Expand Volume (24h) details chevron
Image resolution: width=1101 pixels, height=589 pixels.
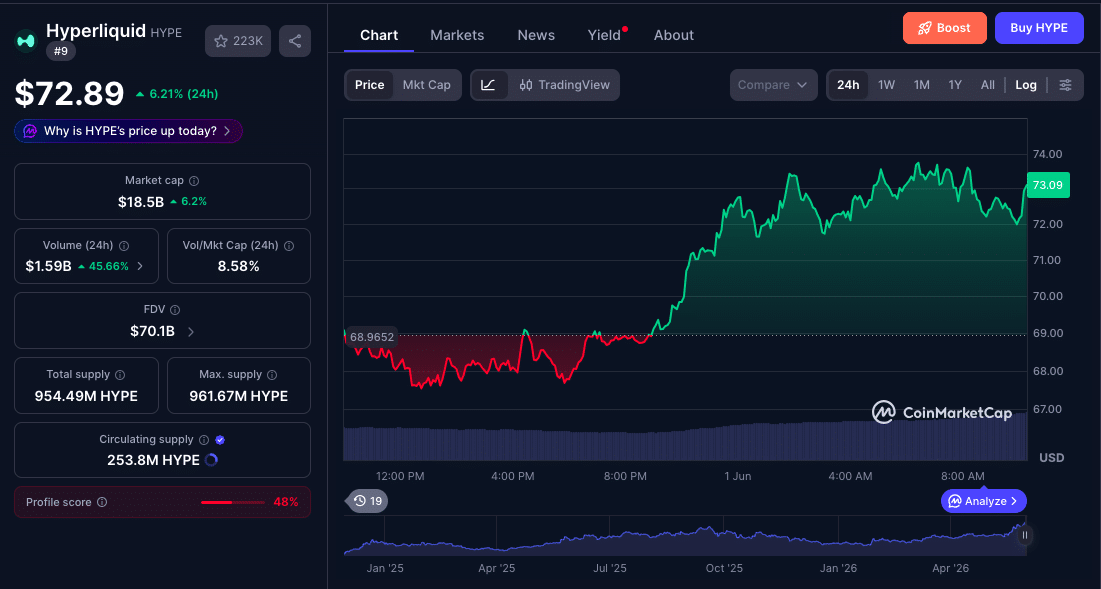[140, 266]
